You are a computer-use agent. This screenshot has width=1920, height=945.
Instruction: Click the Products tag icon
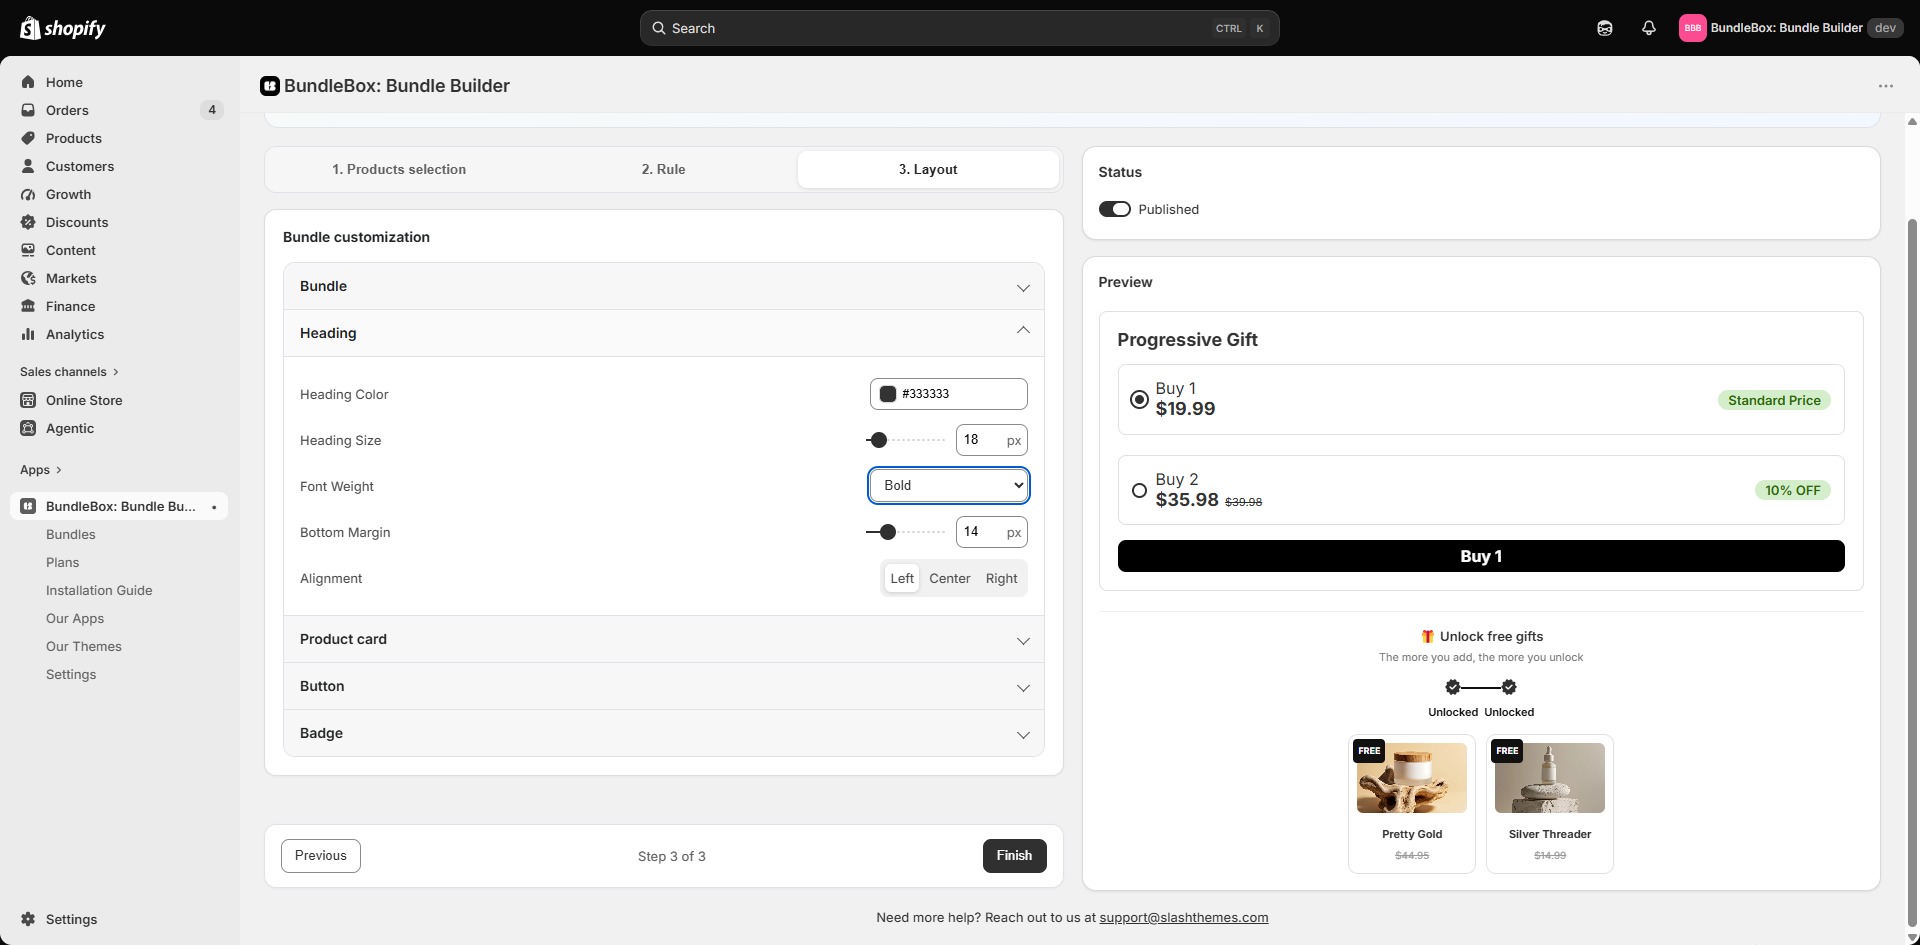coord(28,138)
